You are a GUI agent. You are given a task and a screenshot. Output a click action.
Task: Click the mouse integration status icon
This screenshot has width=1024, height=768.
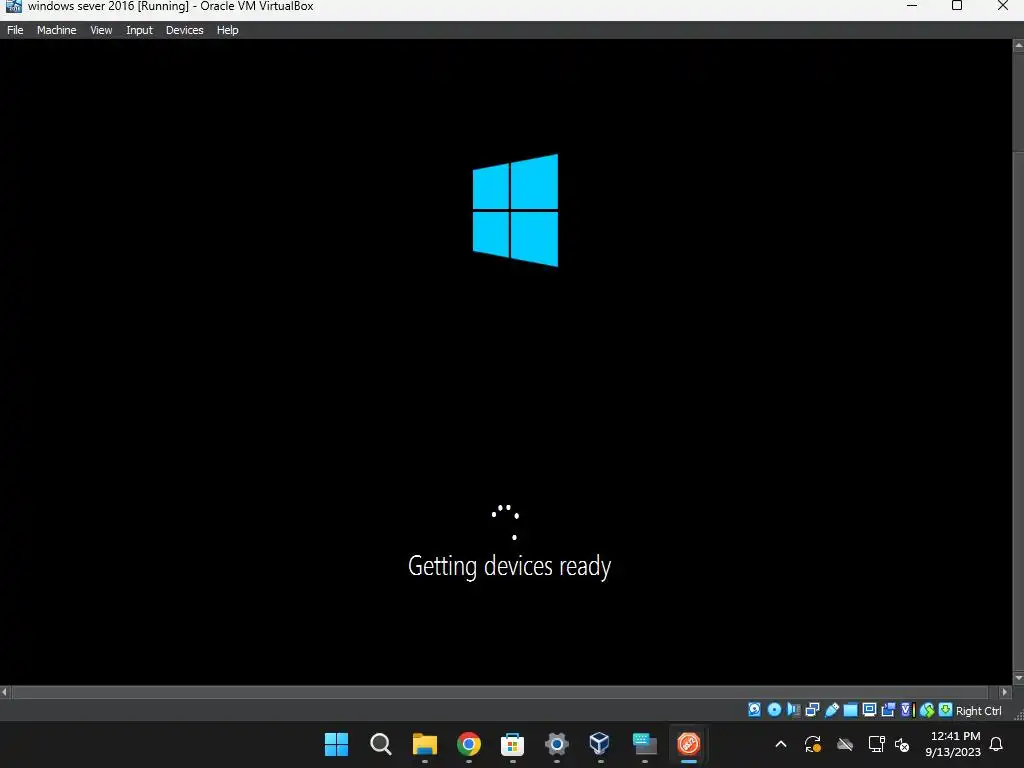[x=927, y=710]
